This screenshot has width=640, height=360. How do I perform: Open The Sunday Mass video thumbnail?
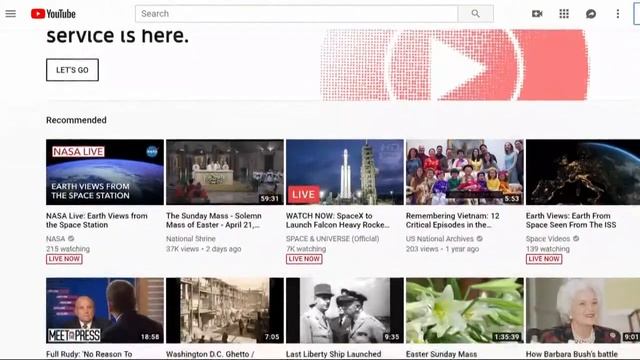point(225,172)
